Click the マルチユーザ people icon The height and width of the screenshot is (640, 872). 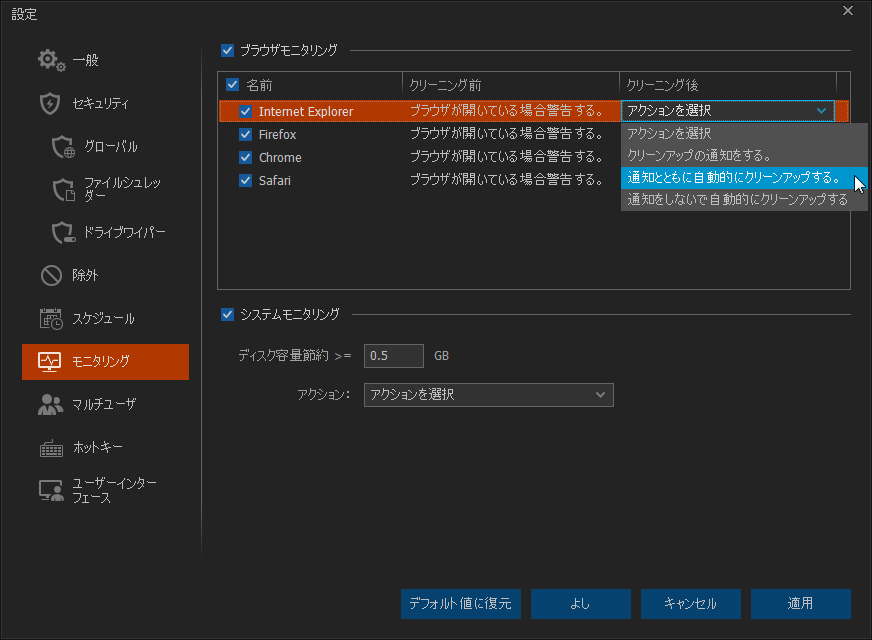51,404
